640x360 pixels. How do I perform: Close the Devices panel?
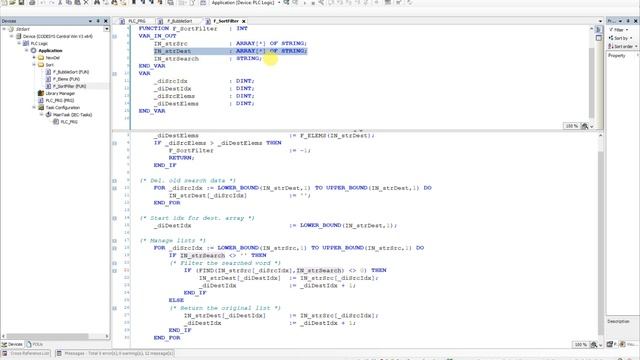click(x=106, y=21)
